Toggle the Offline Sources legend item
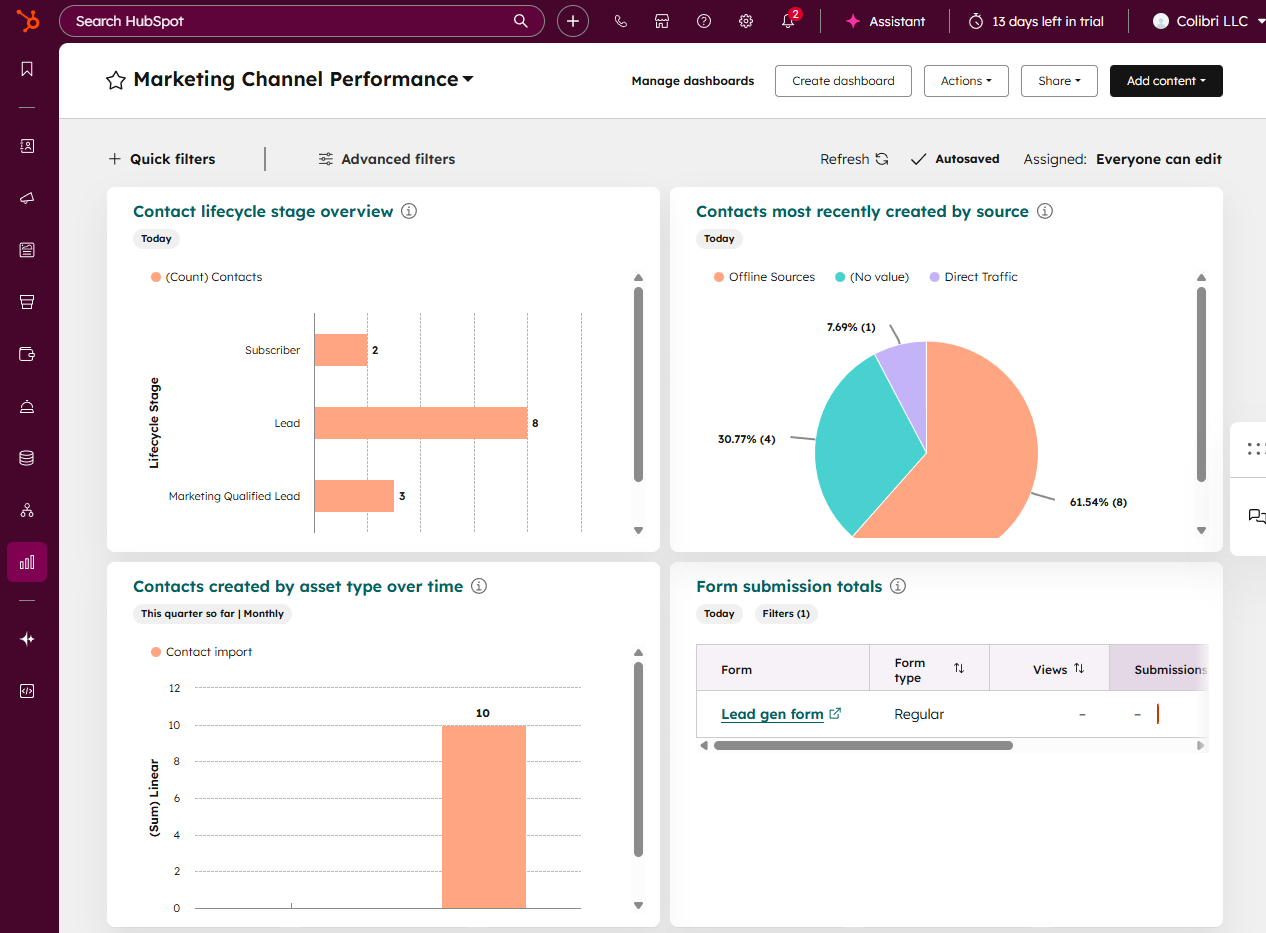The width and height of the screenshot is (1266, 933). [x=764, y=276]
